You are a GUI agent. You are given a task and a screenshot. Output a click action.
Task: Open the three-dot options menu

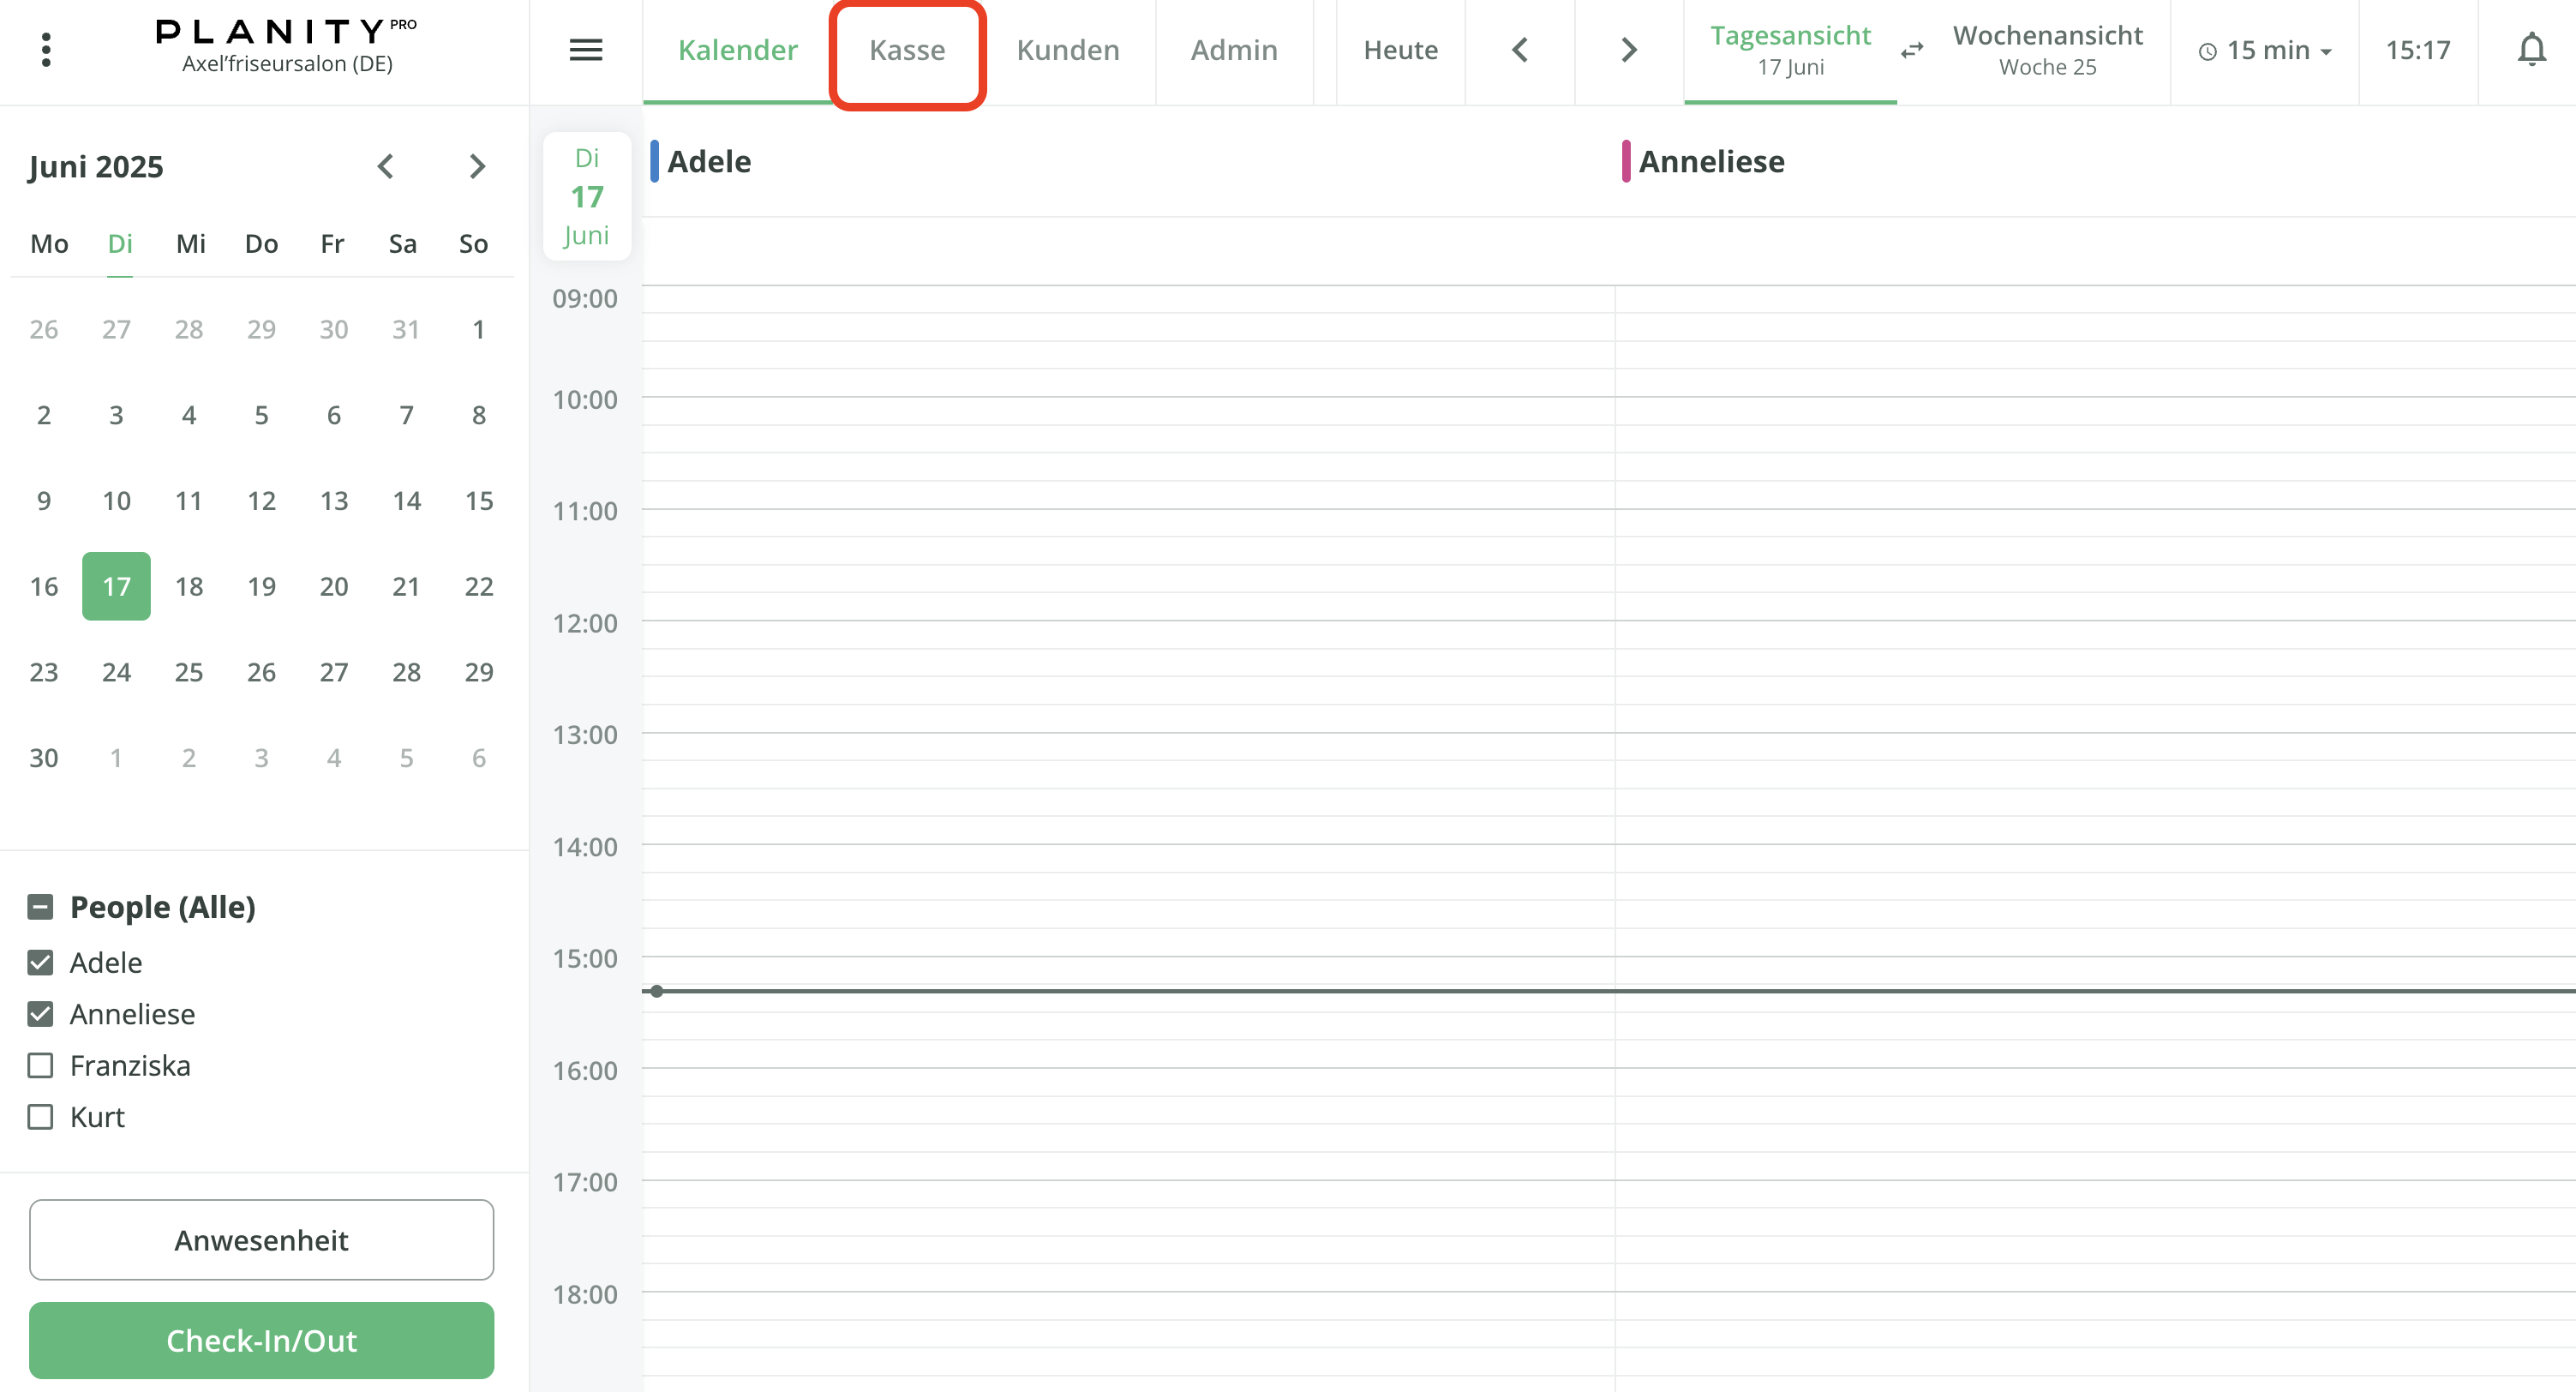[46, 50]
